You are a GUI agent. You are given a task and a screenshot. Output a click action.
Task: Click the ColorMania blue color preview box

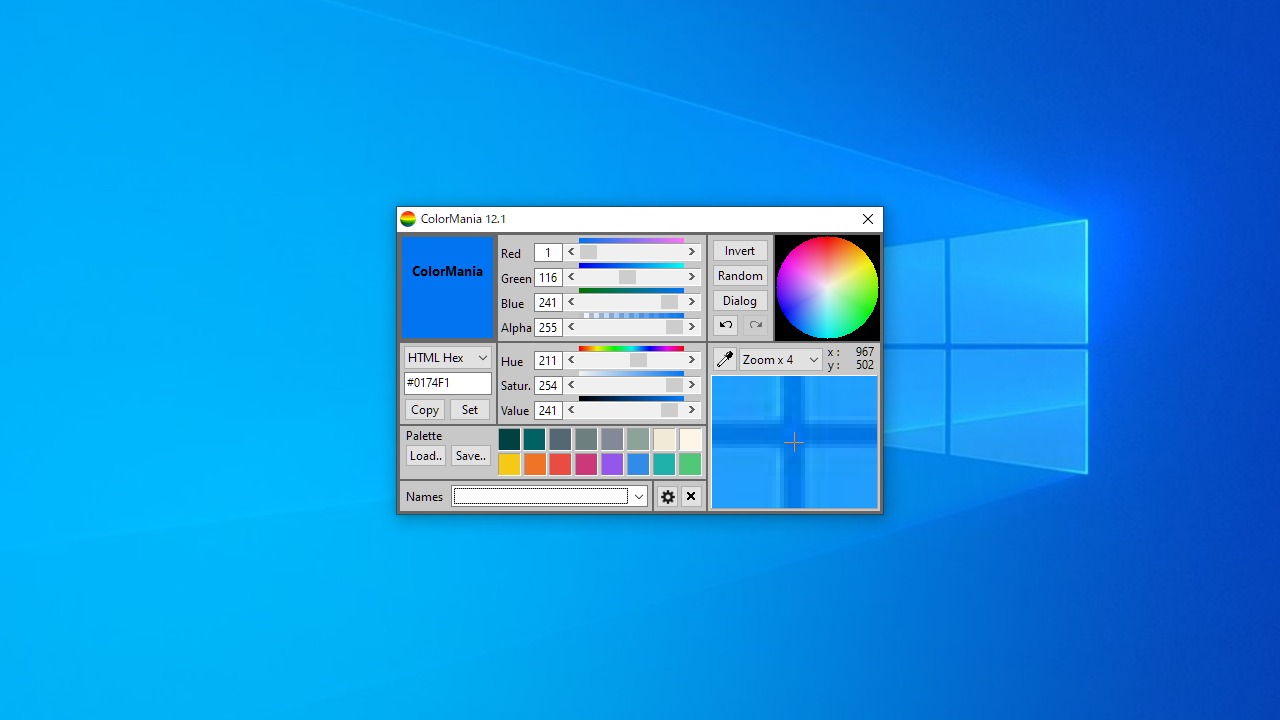447,288
